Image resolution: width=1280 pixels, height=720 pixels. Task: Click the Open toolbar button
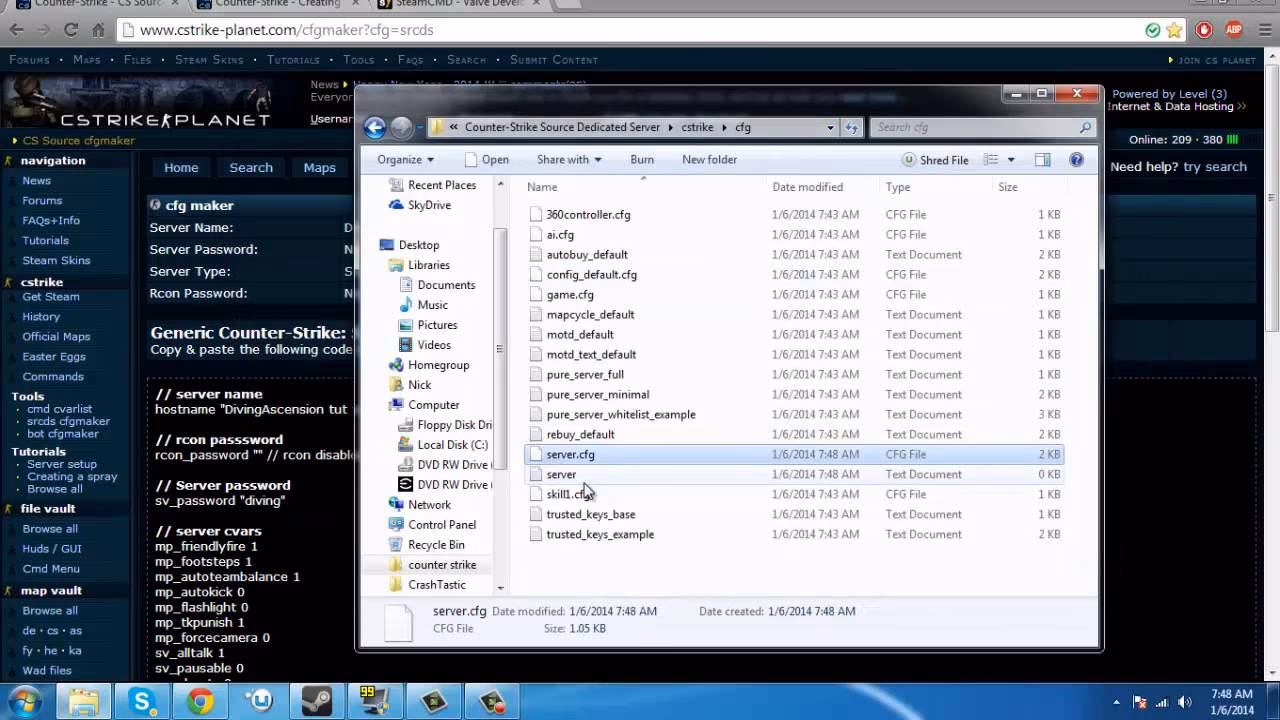(487, 160)
